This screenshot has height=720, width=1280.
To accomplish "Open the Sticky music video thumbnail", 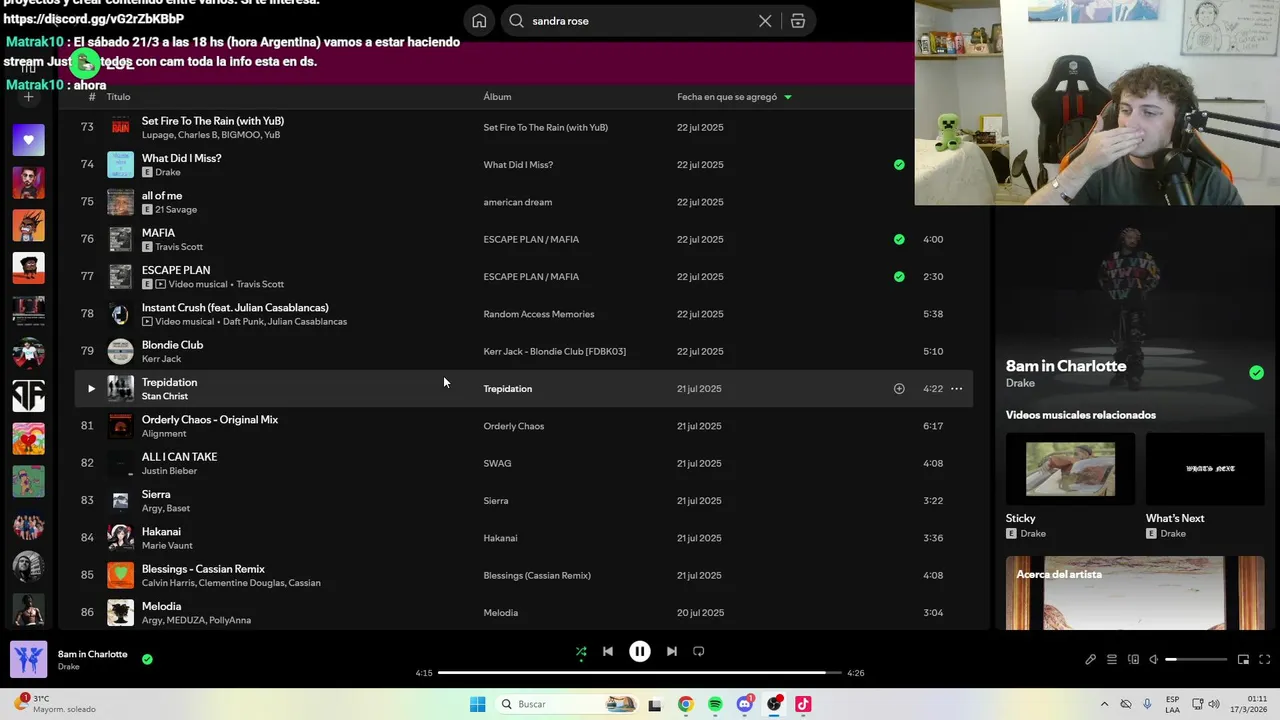I will (1070, 468).
